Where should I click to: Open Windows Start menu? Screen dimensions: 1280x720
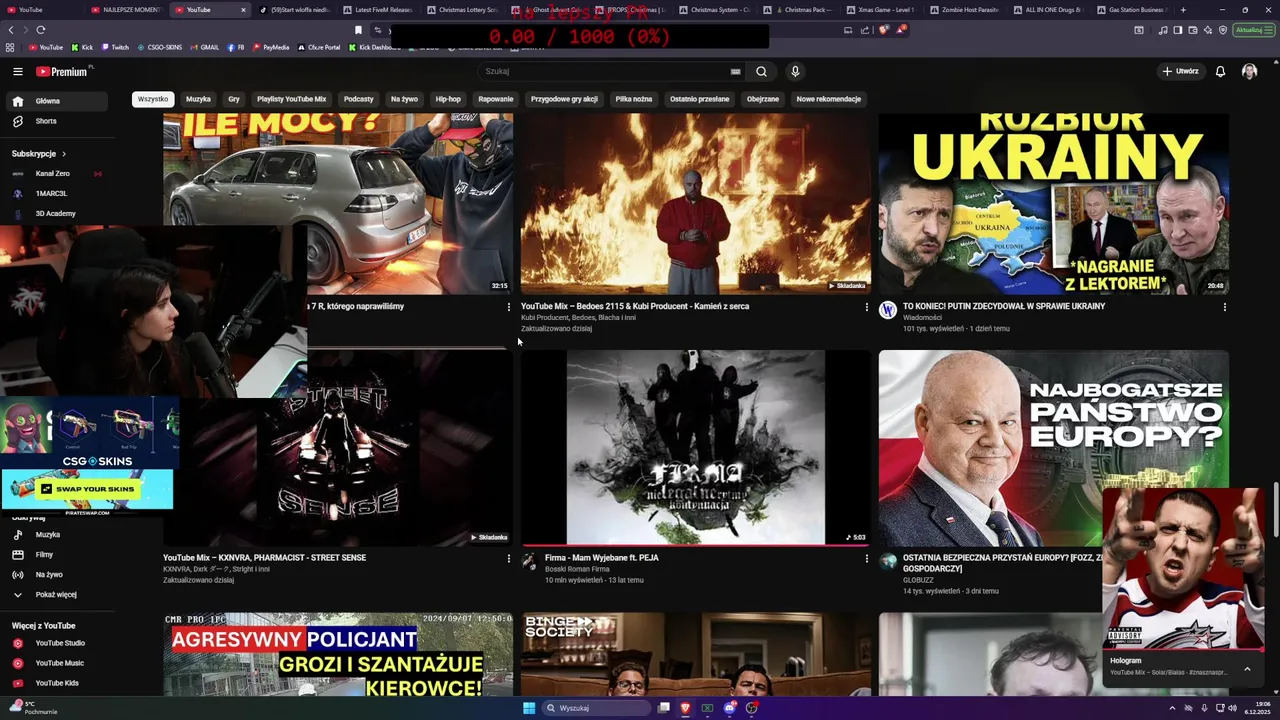529,708
